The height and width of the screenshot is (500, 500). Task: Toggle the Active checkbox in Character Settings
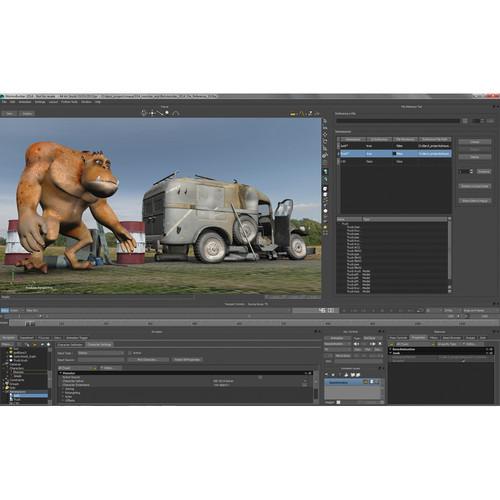coord(130,353)
